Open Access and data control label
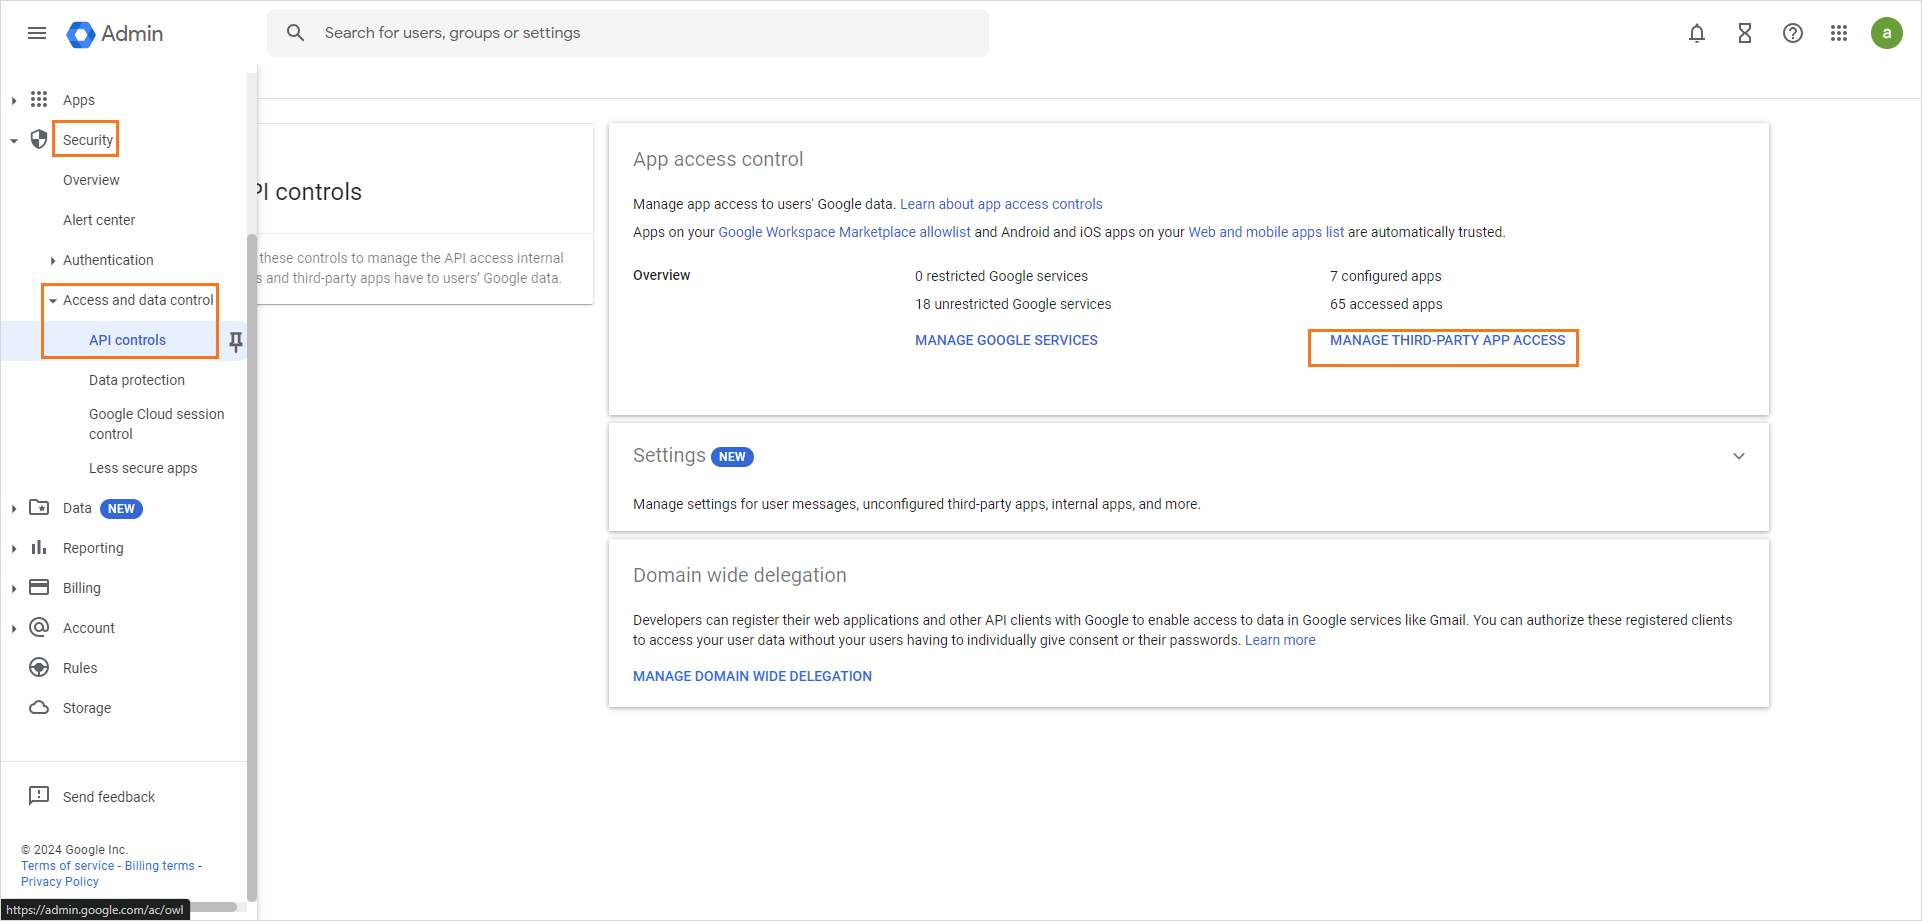The image size is (1922, 921). coord(138,300)
